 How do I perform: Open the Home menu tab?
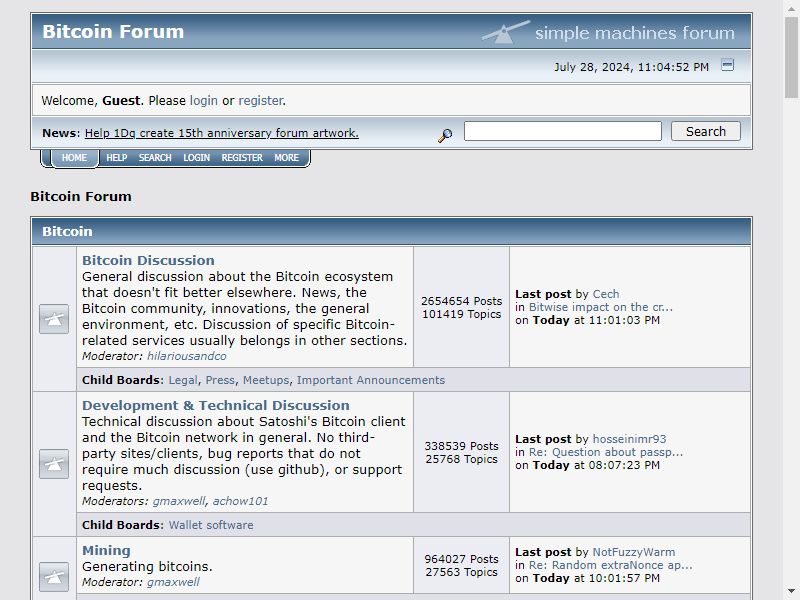[x=74, y=158]
